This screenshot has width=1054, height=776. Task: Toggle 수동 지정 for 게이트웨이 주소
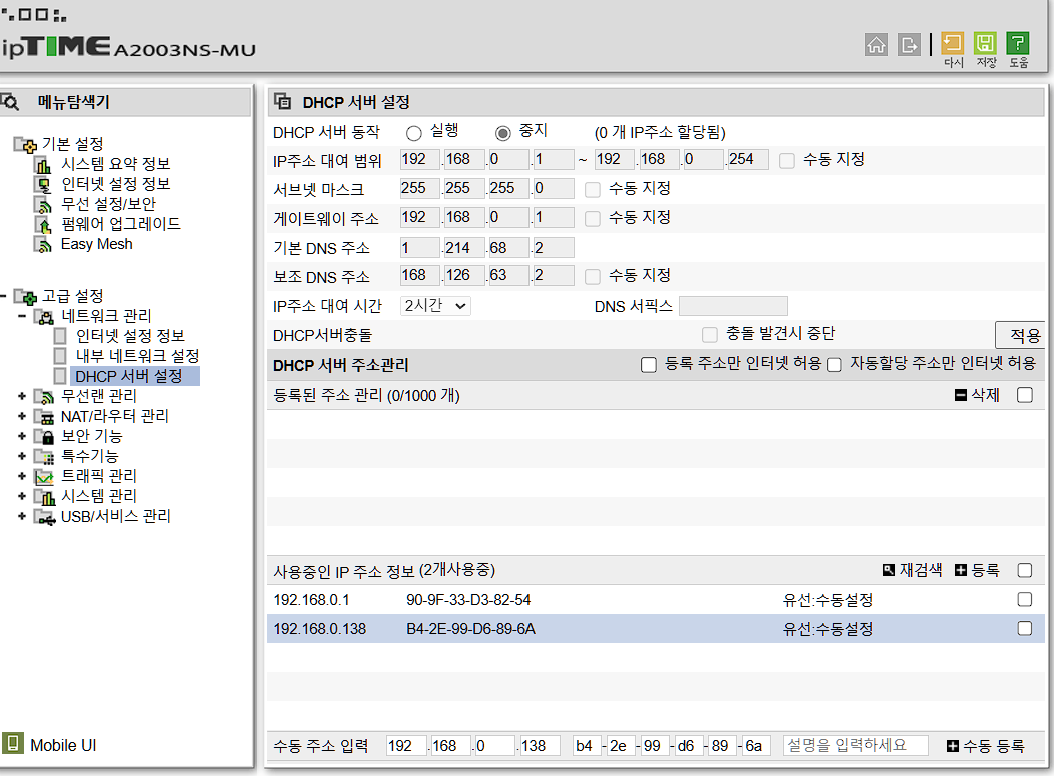[x=593, y=219]
